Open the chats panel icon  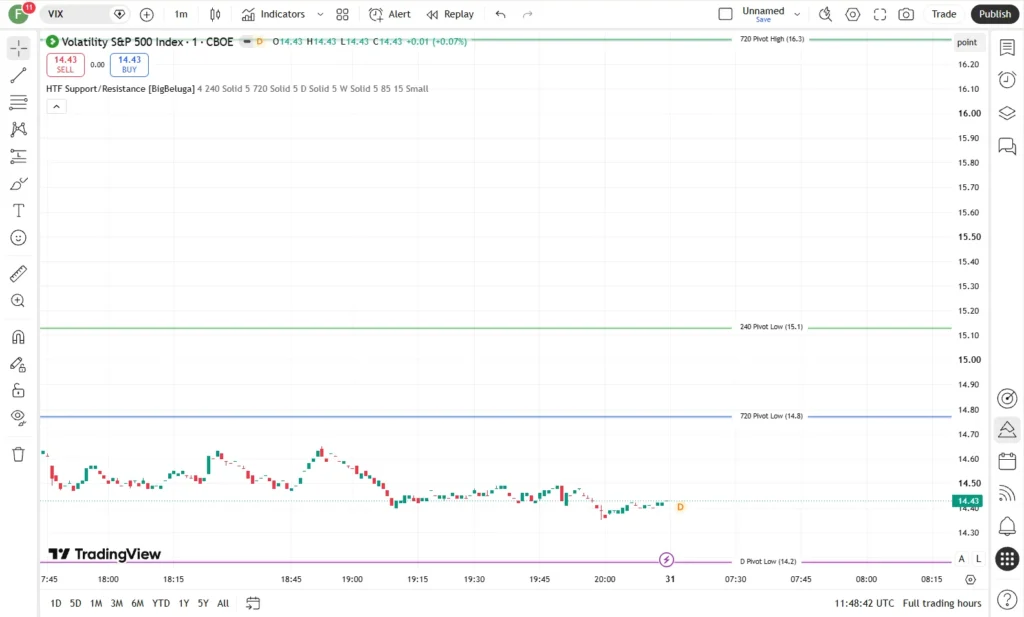(x=1007, y=146)
